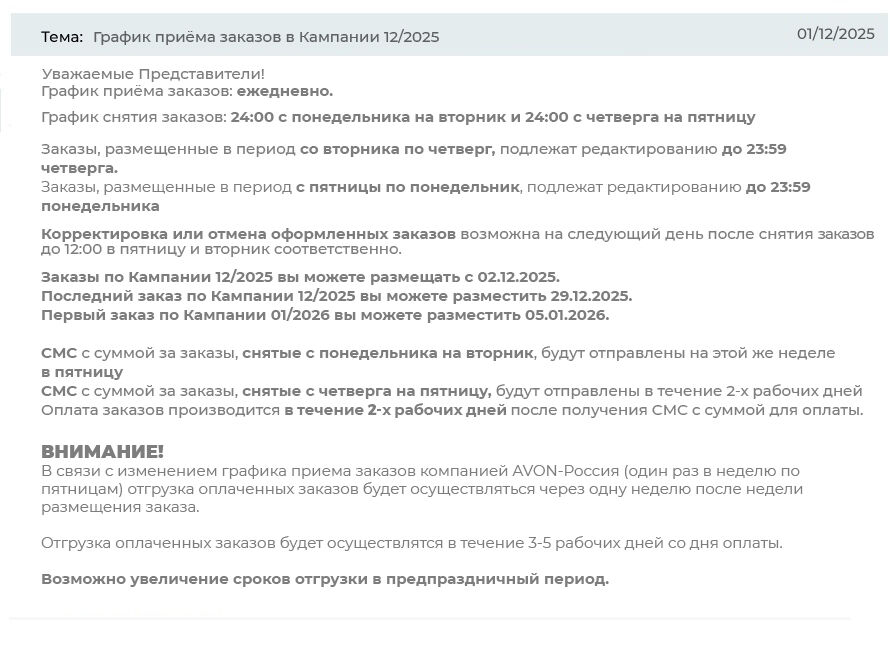Image resolution: width=890 pixels, height=646 pixels.
Task: Click bold text "снятые с четверга на пятницу,"
Action: click(x=366, y=391)
